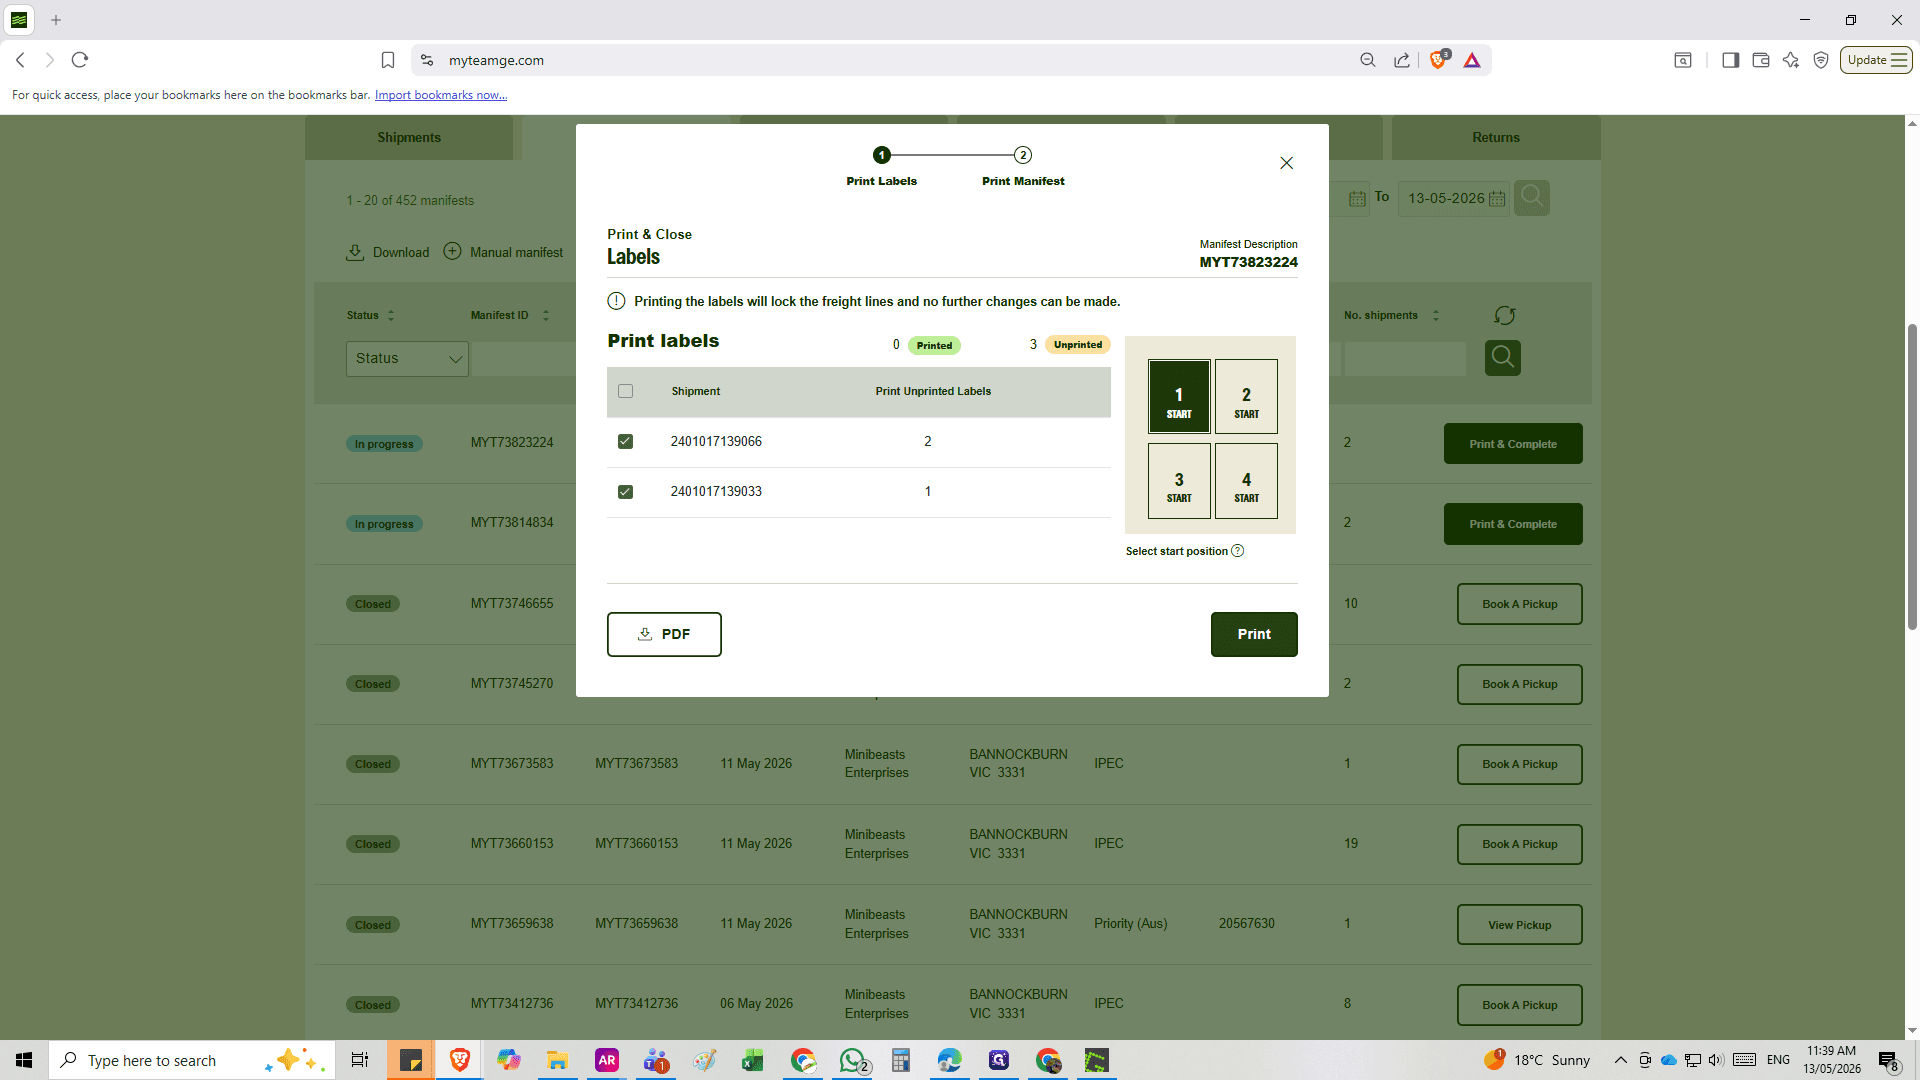Open the Update browser menu
The height and width of the screenshot is (1080, 1920).
point(1876,60)
